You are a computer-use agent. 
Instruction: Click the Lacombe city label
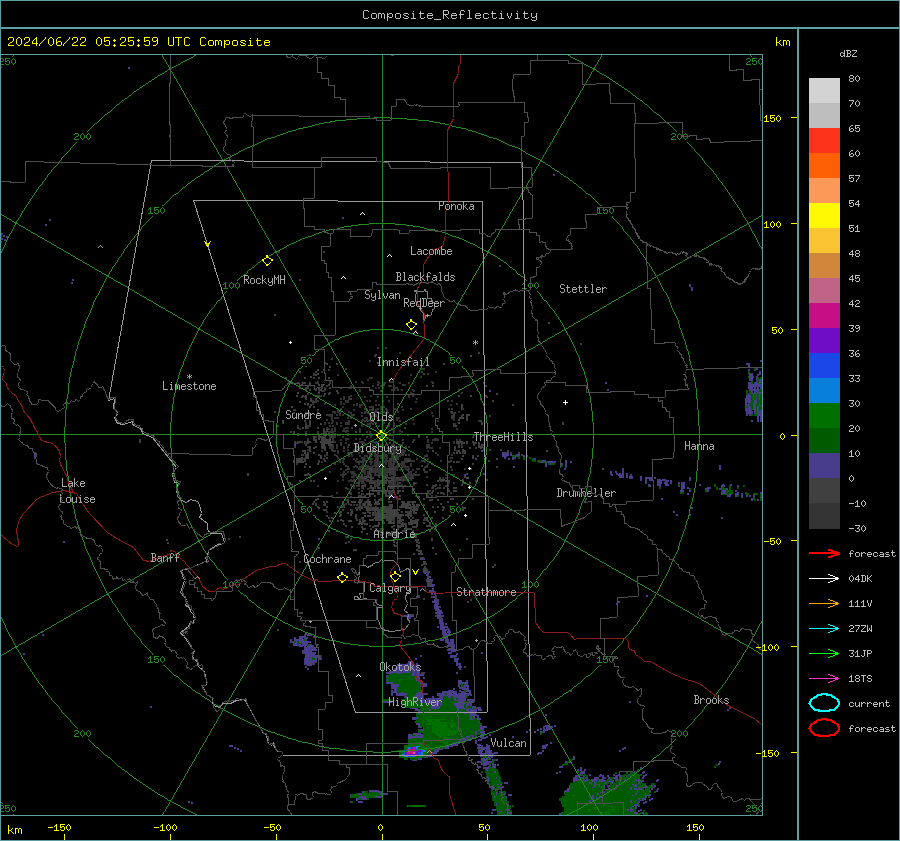point(431,251)
